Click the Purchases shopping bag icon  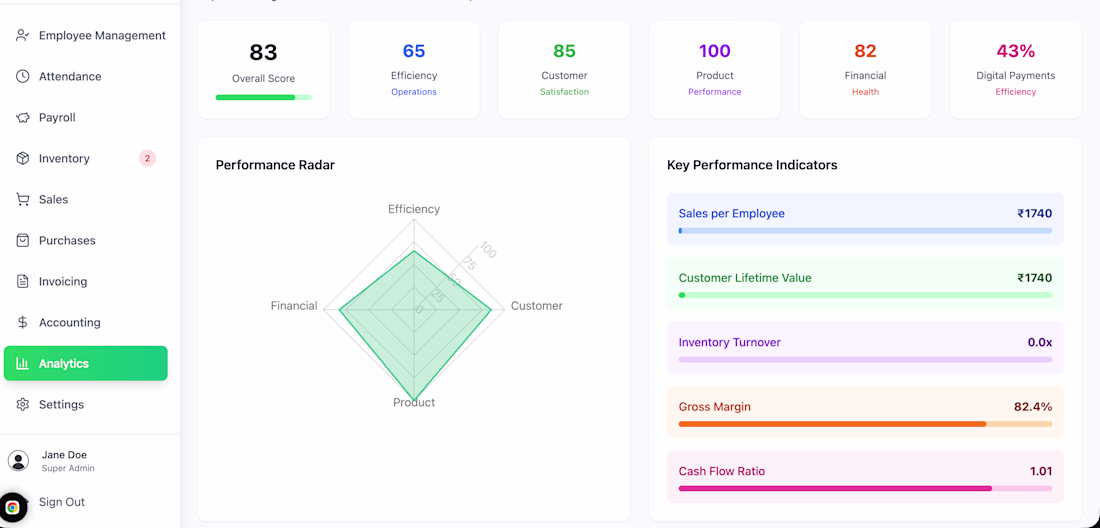coord(22,240)
